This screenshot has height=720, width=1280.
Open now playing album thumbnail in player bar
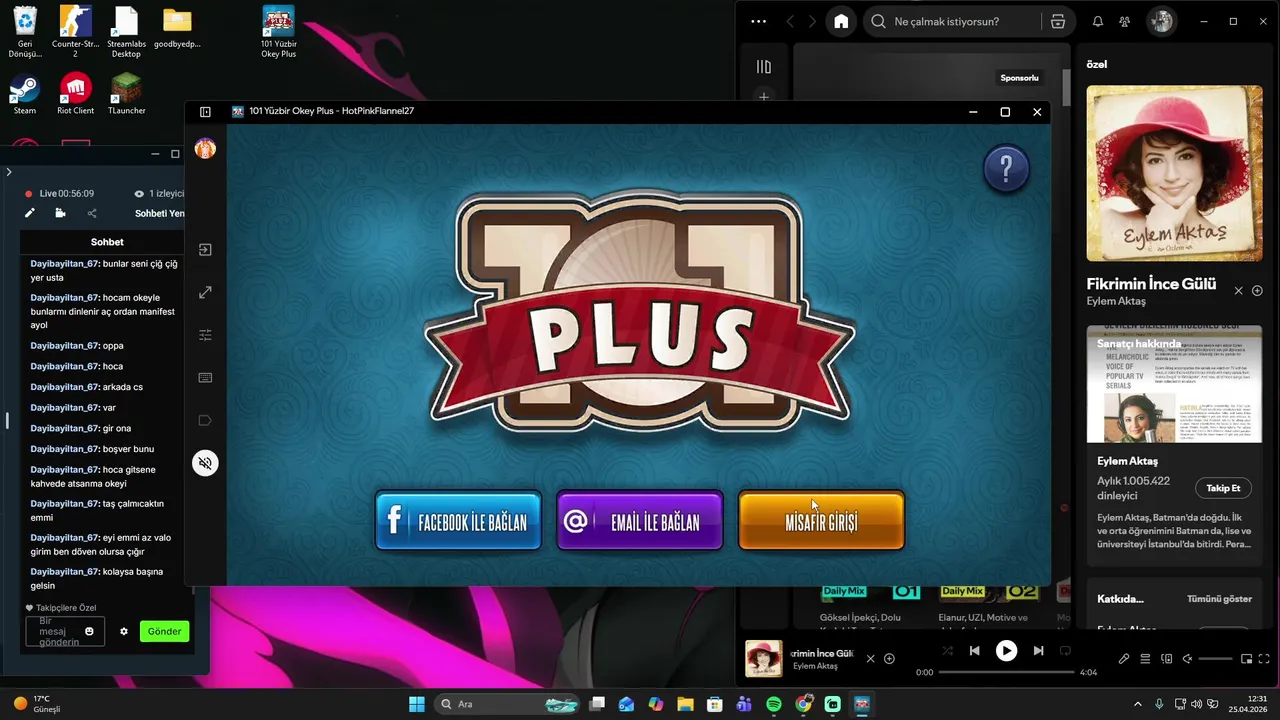[764, 659]
